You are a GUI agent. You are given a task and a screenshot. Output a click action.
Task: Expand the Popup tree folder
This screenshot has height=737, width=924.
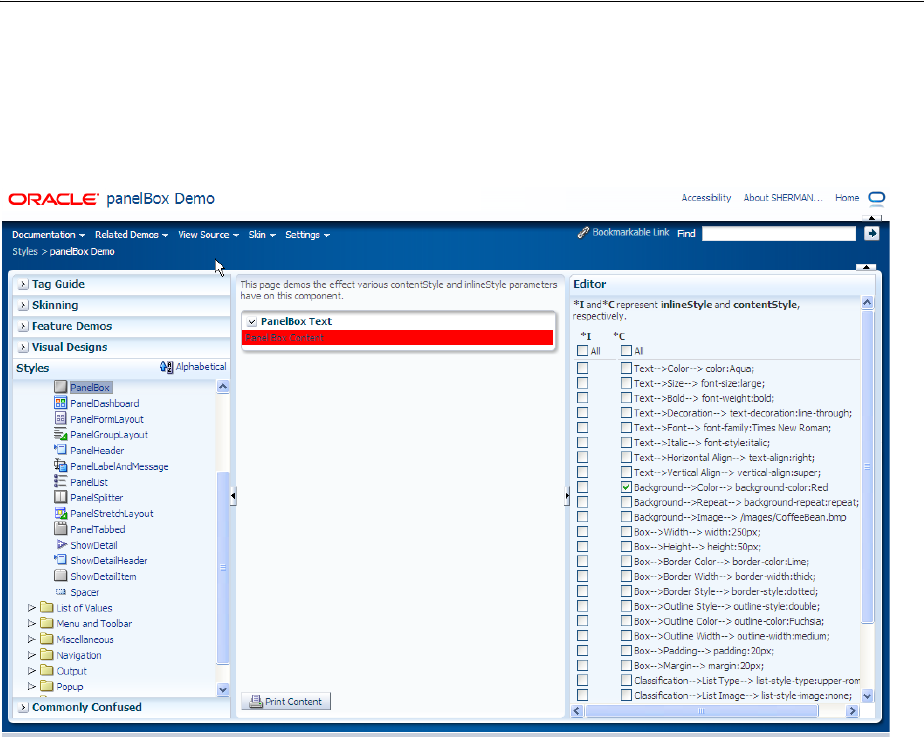[32, 686]
